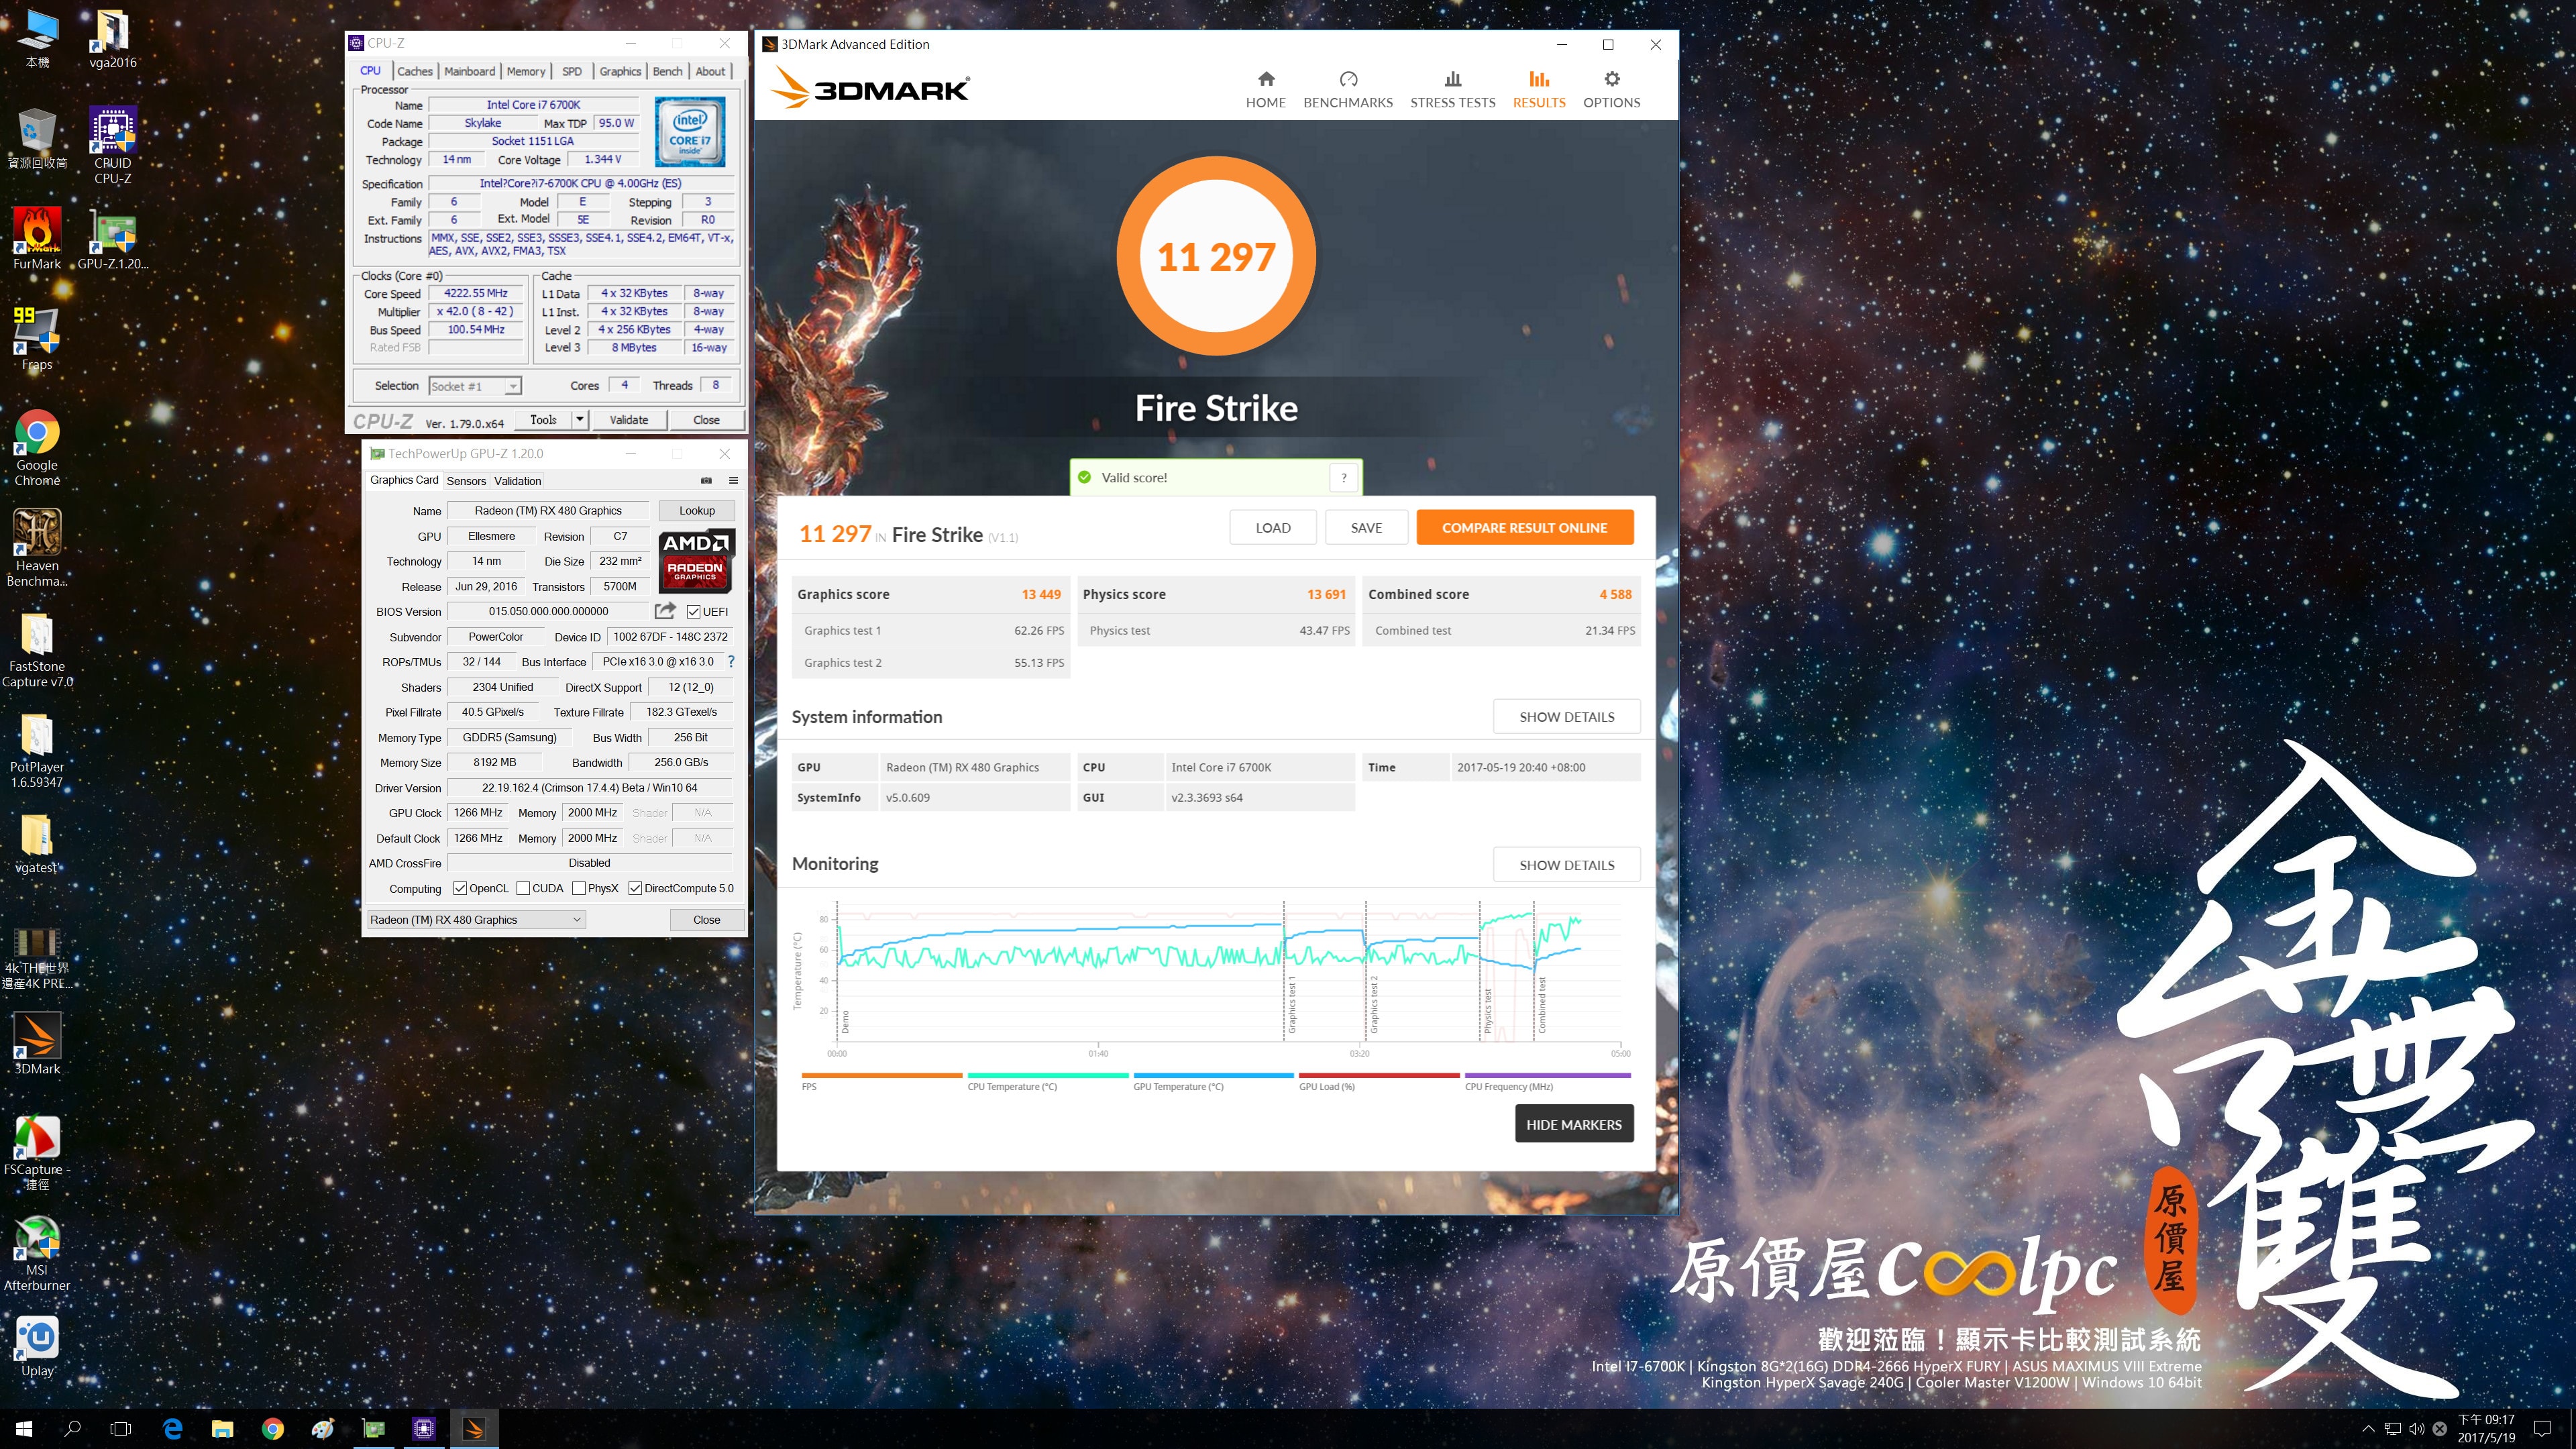Image resolution: width=2576 pixels, height=1449 pixels.
Task: Open Fraps desktop icon
Action: 37,339
